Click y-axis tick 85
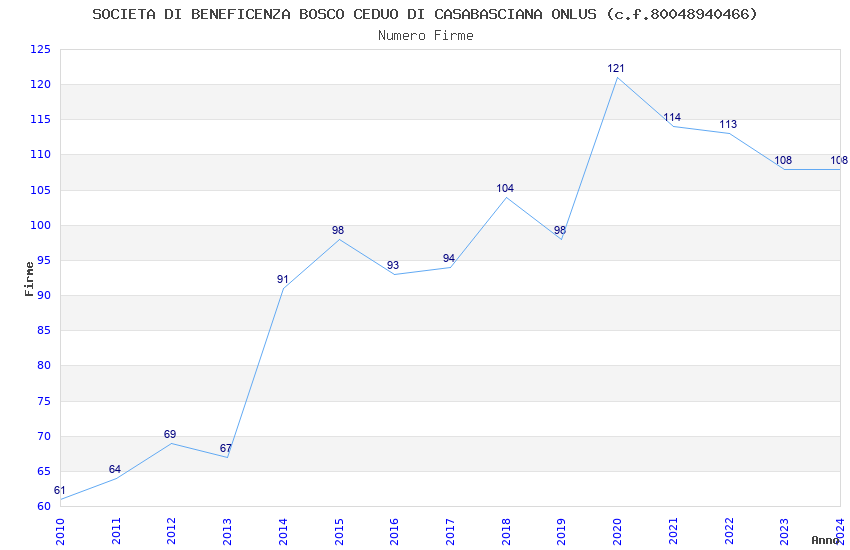The image size is (850, 550). click(44, 331)
